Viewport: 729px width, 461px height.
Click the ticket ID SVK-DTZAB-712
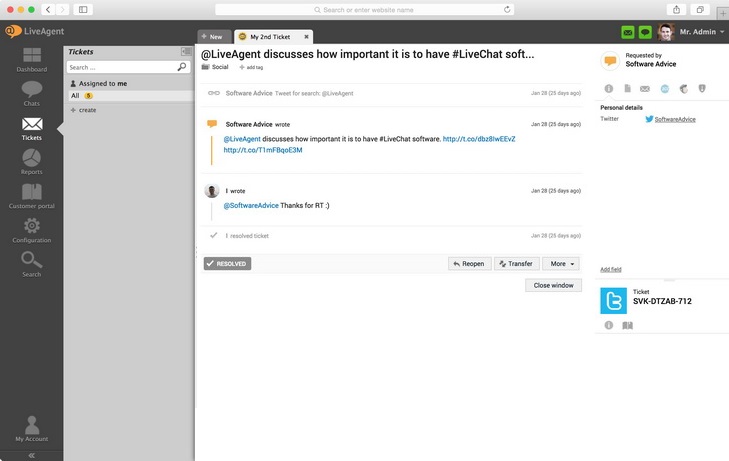pos(662,301)
